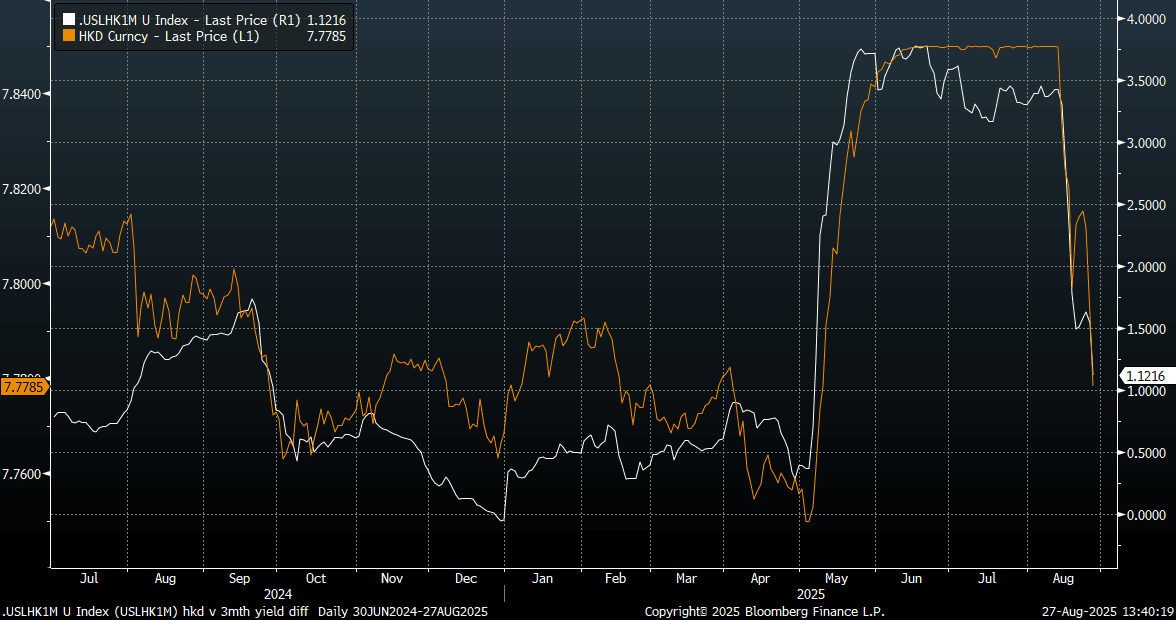
Task: Click the Bloomberg Finance L.P. copyright text
Action: (x=765, y=611)
